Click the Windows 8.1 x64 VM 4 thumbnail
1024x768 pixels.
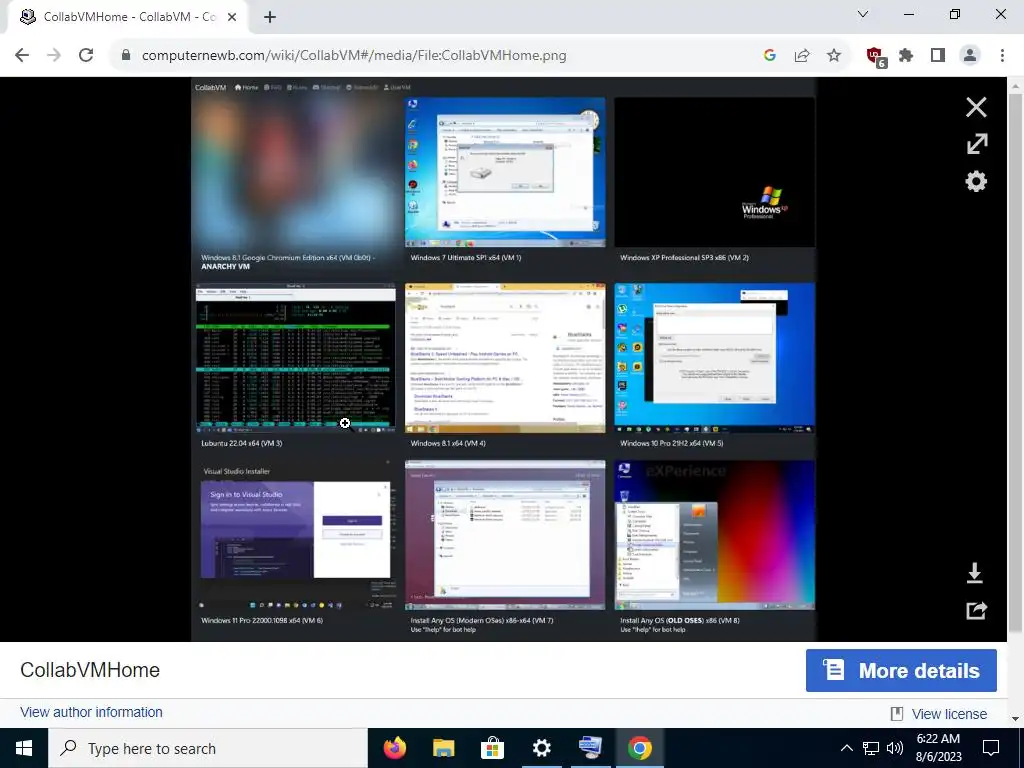tap(505, 358)
